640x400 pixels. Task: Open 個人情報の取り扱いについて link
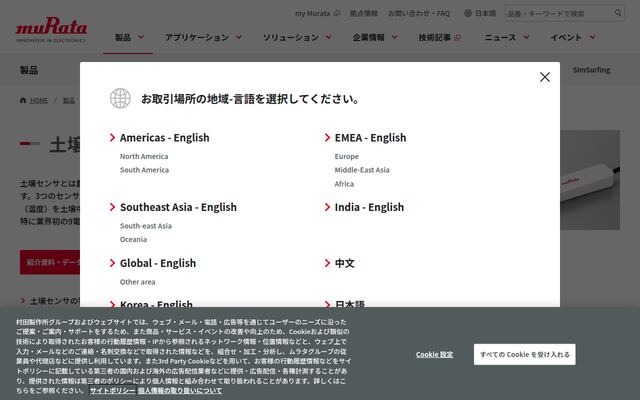click(180, 390)
